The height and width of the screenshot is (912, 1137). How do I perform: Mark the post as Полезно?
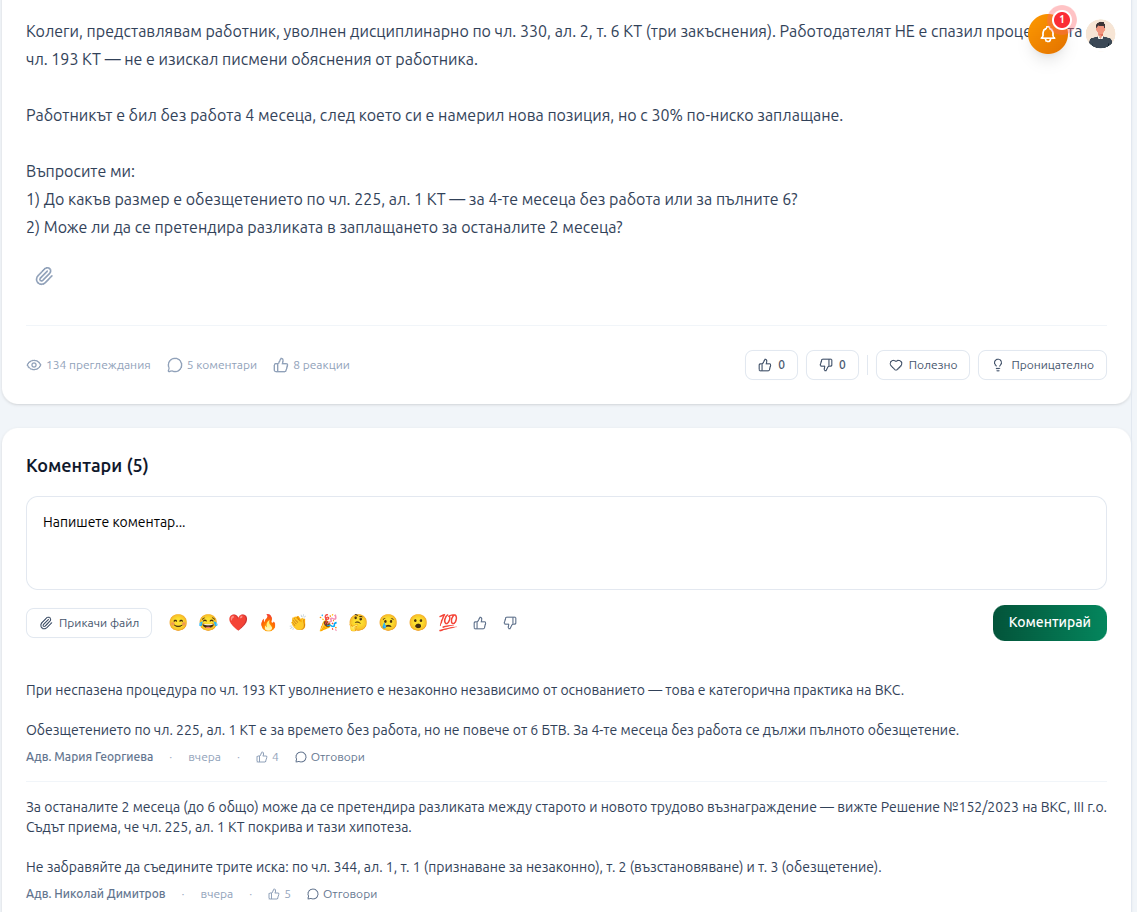click(x=923, y=365)
